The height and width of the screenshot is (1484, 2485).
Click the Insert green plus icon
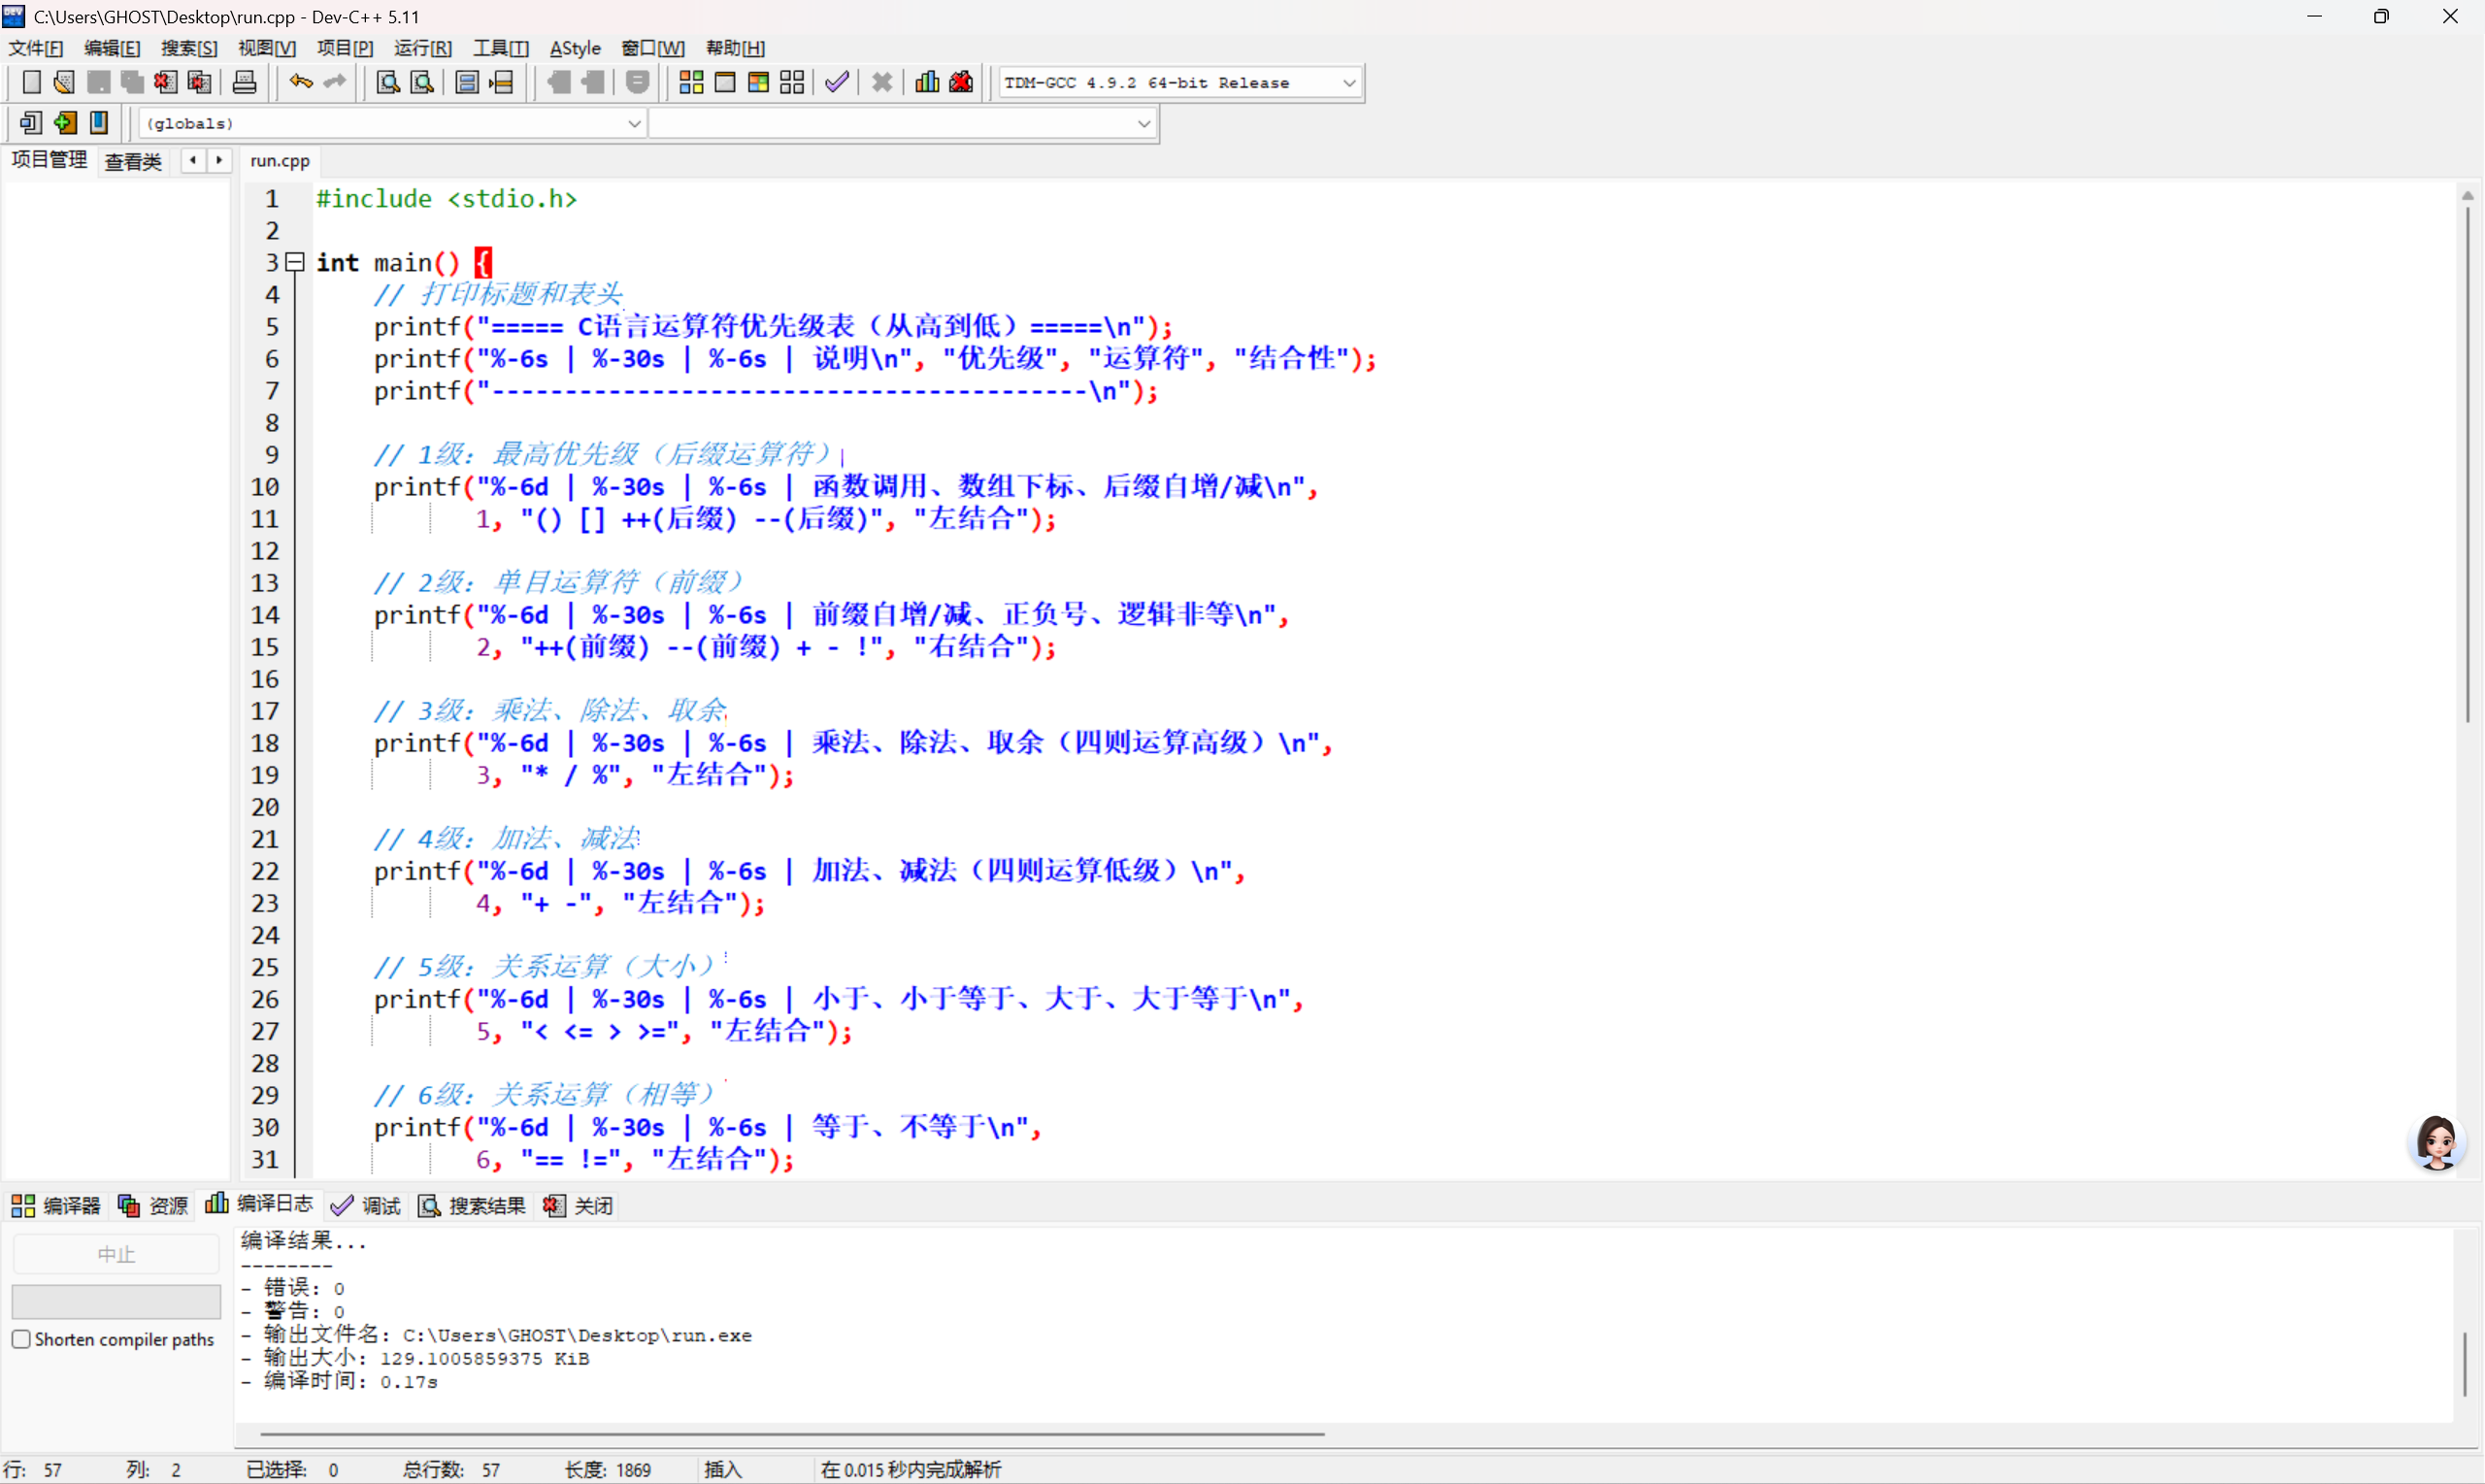[65, 123]
